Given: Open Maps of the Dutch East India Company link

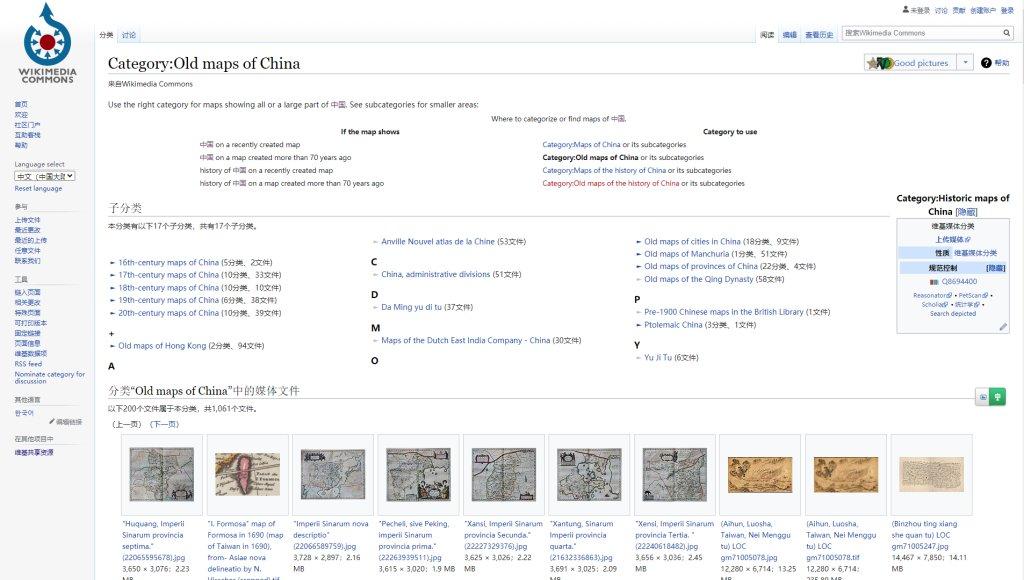Looking at the screenshot, I should click(x=466, y=340).
